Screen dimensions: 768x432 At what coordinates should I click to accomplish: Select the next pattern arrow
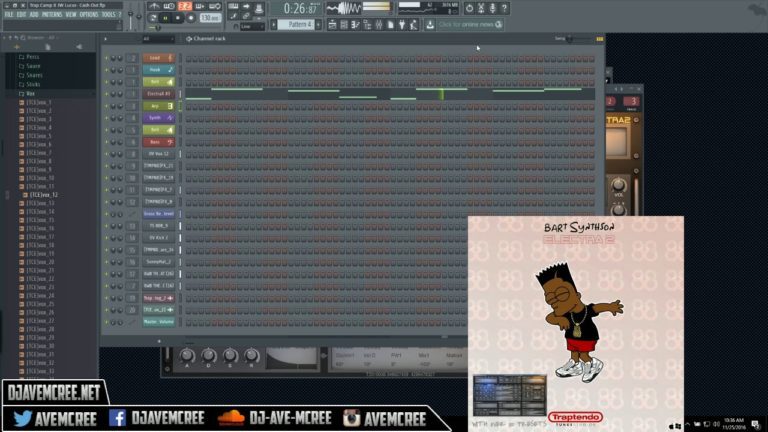(318, 24)
